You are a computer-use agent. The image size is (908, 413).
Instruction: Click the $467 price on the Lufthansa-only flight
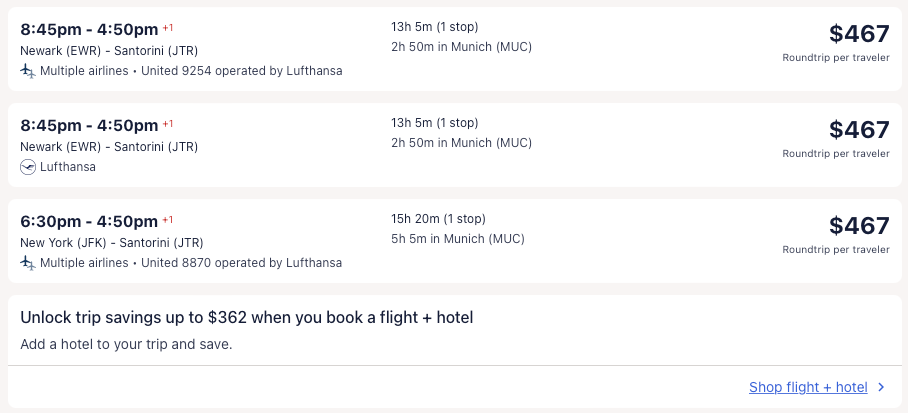[x=858, y=130]
